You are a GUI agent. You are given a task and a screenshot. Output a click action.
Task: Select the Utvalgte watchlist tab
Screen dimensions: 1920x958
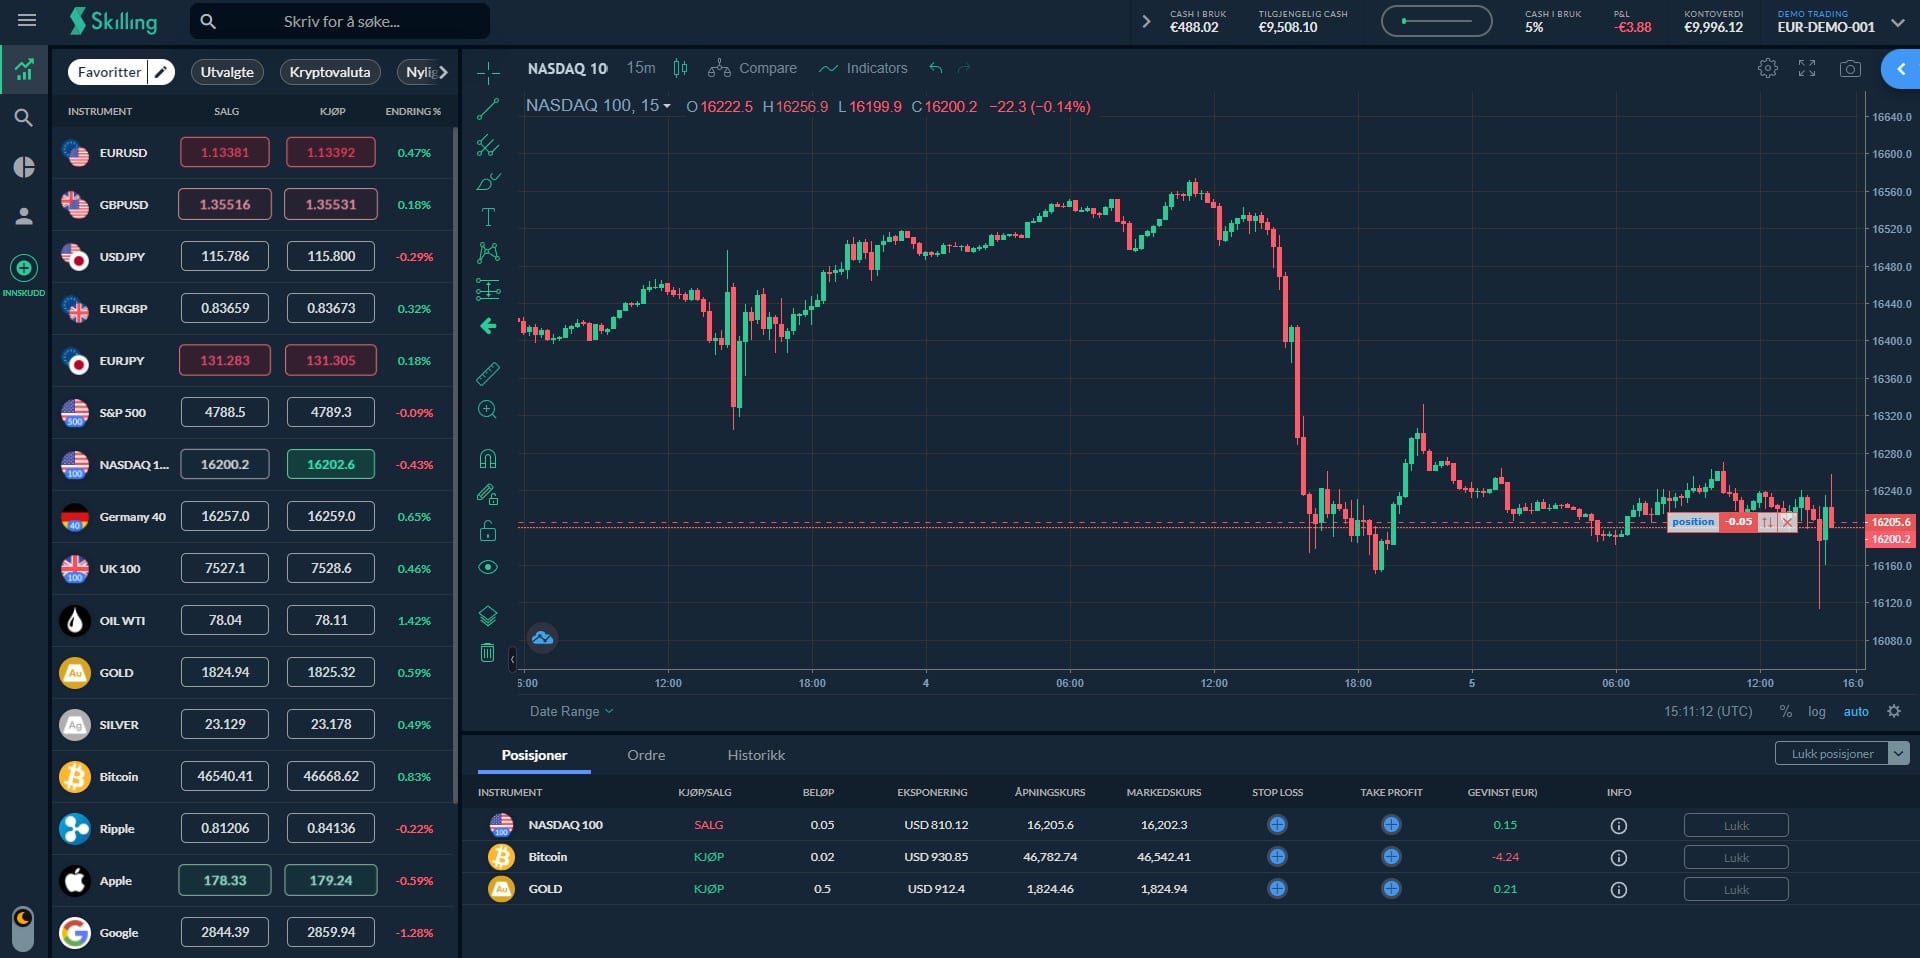coord(227,72)
